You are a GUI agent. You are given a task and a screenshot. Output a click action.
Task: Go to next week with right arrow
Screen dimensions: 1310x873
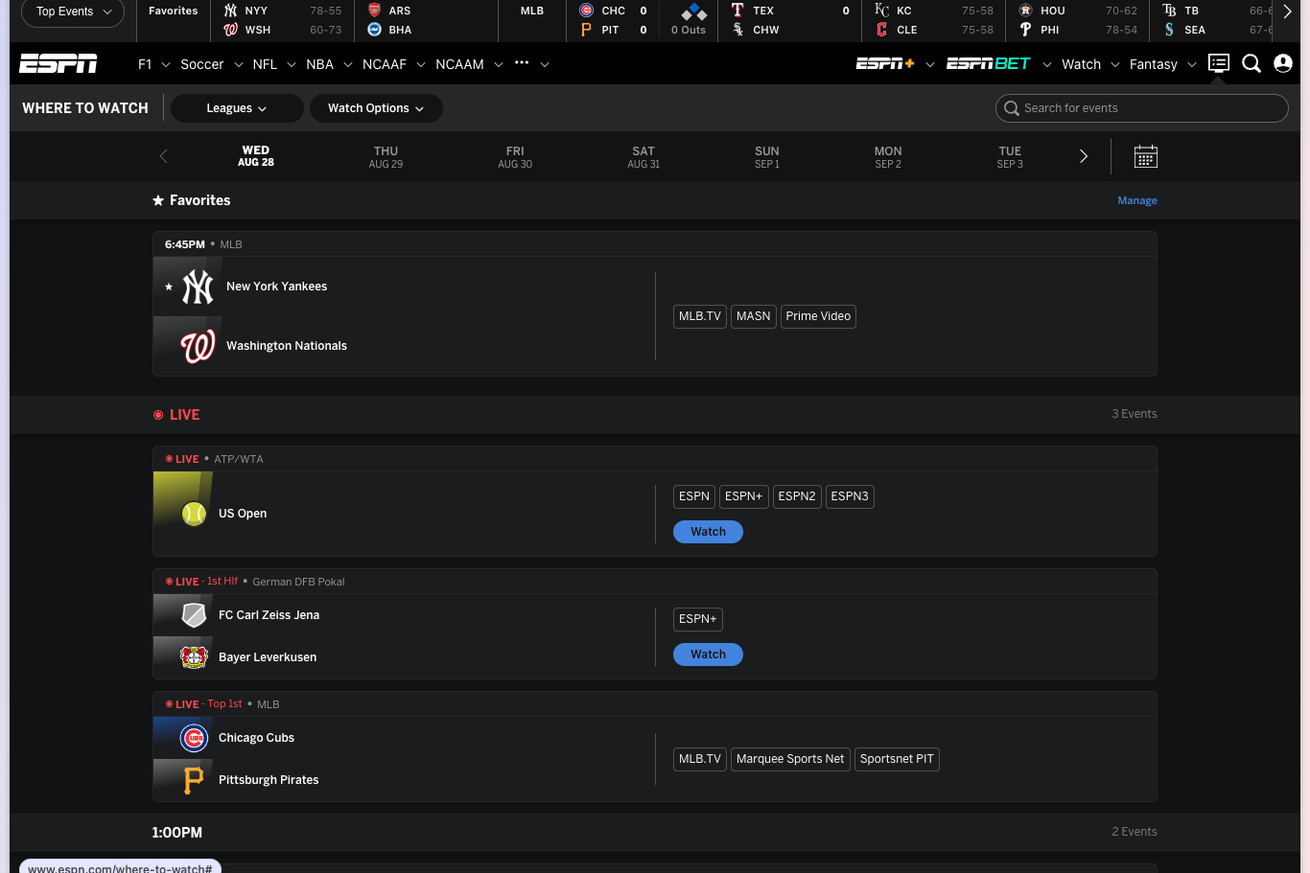1083,156
